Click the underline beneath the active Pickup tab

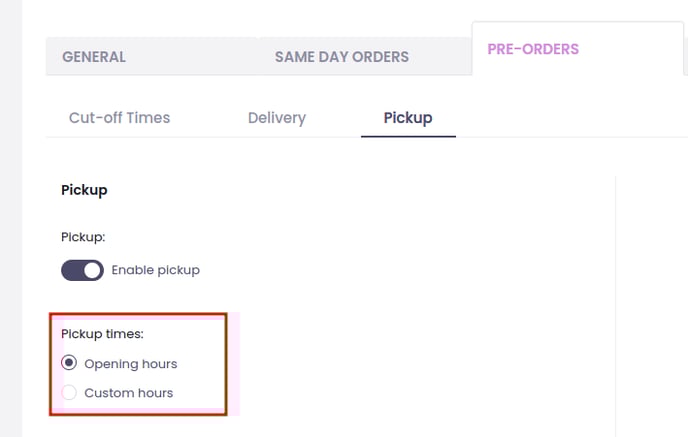408,136
